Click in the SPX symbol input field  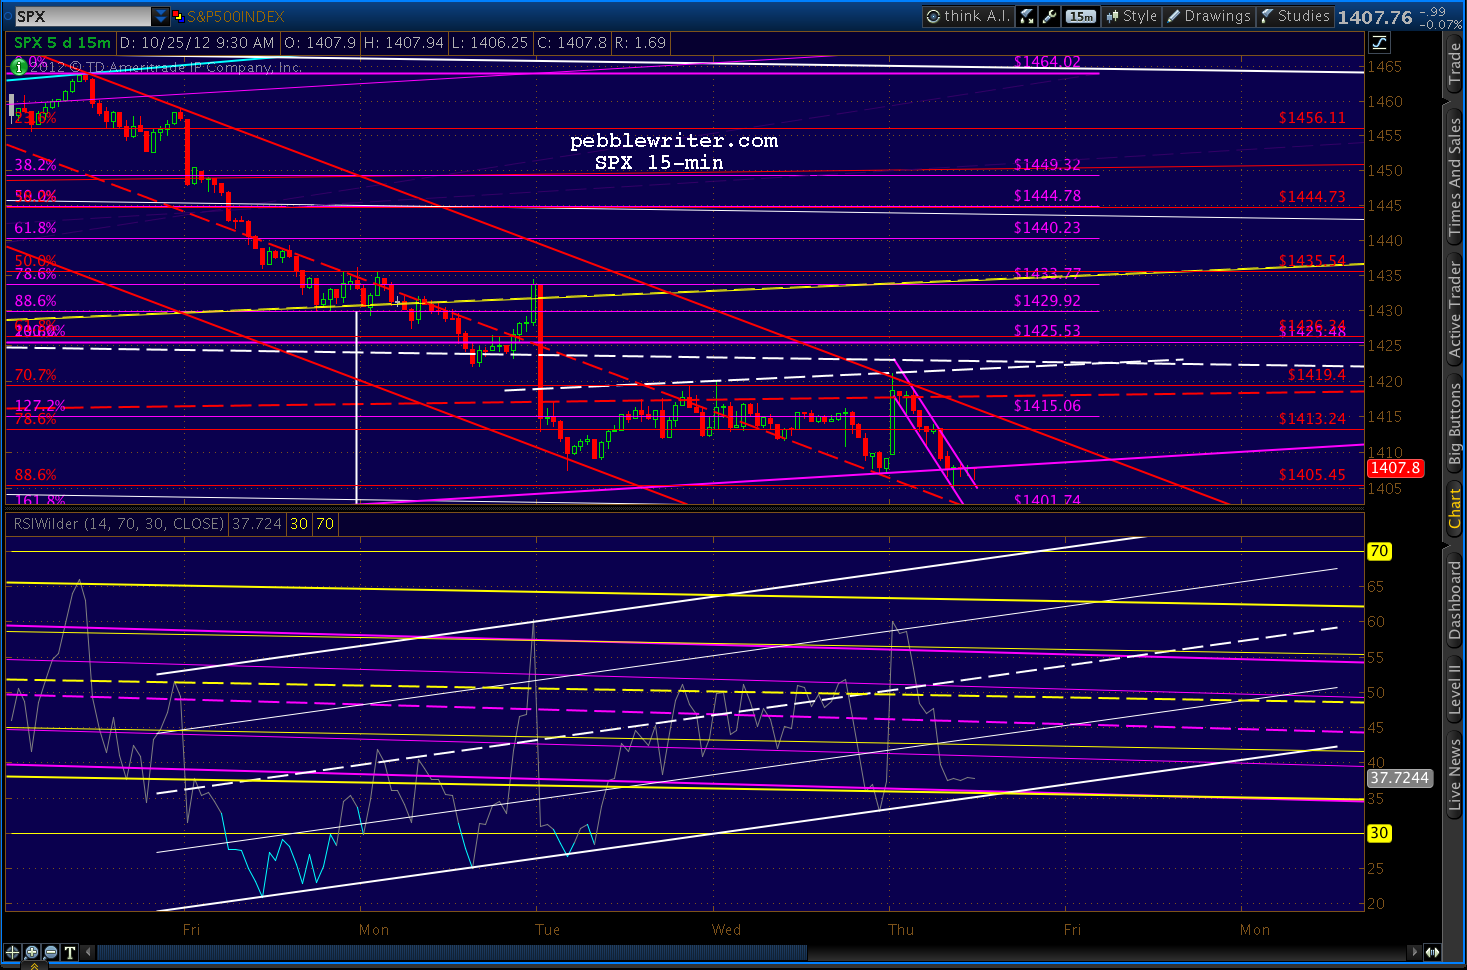[x=82, y=16]
